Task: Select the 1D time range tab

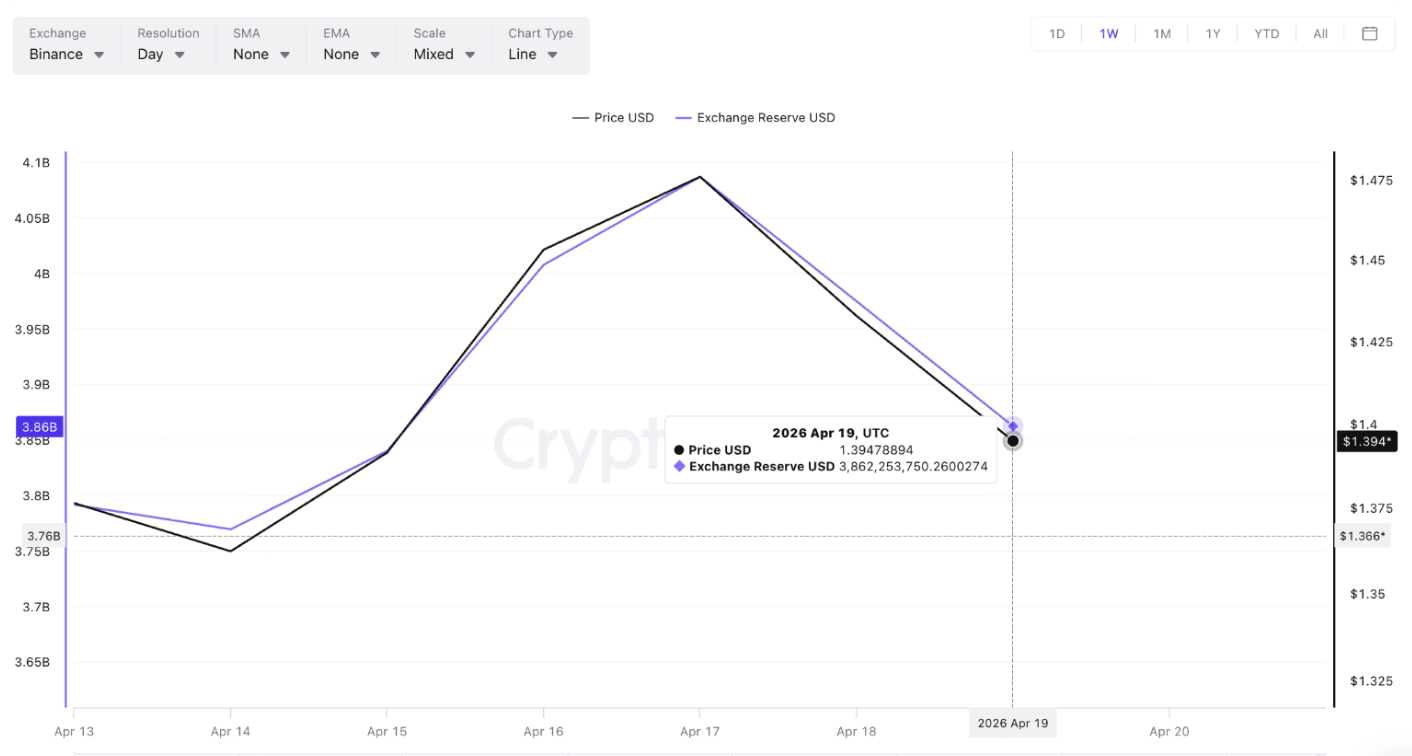Action: pos(1057,34)
